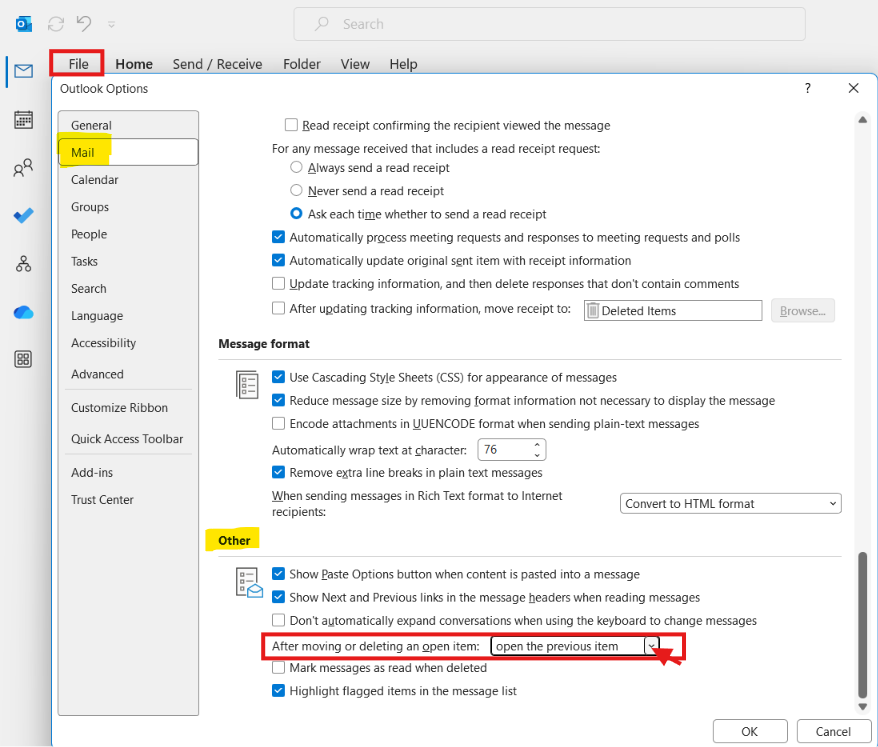Select Advanced in the options list
878x747 pixels.
128,374
